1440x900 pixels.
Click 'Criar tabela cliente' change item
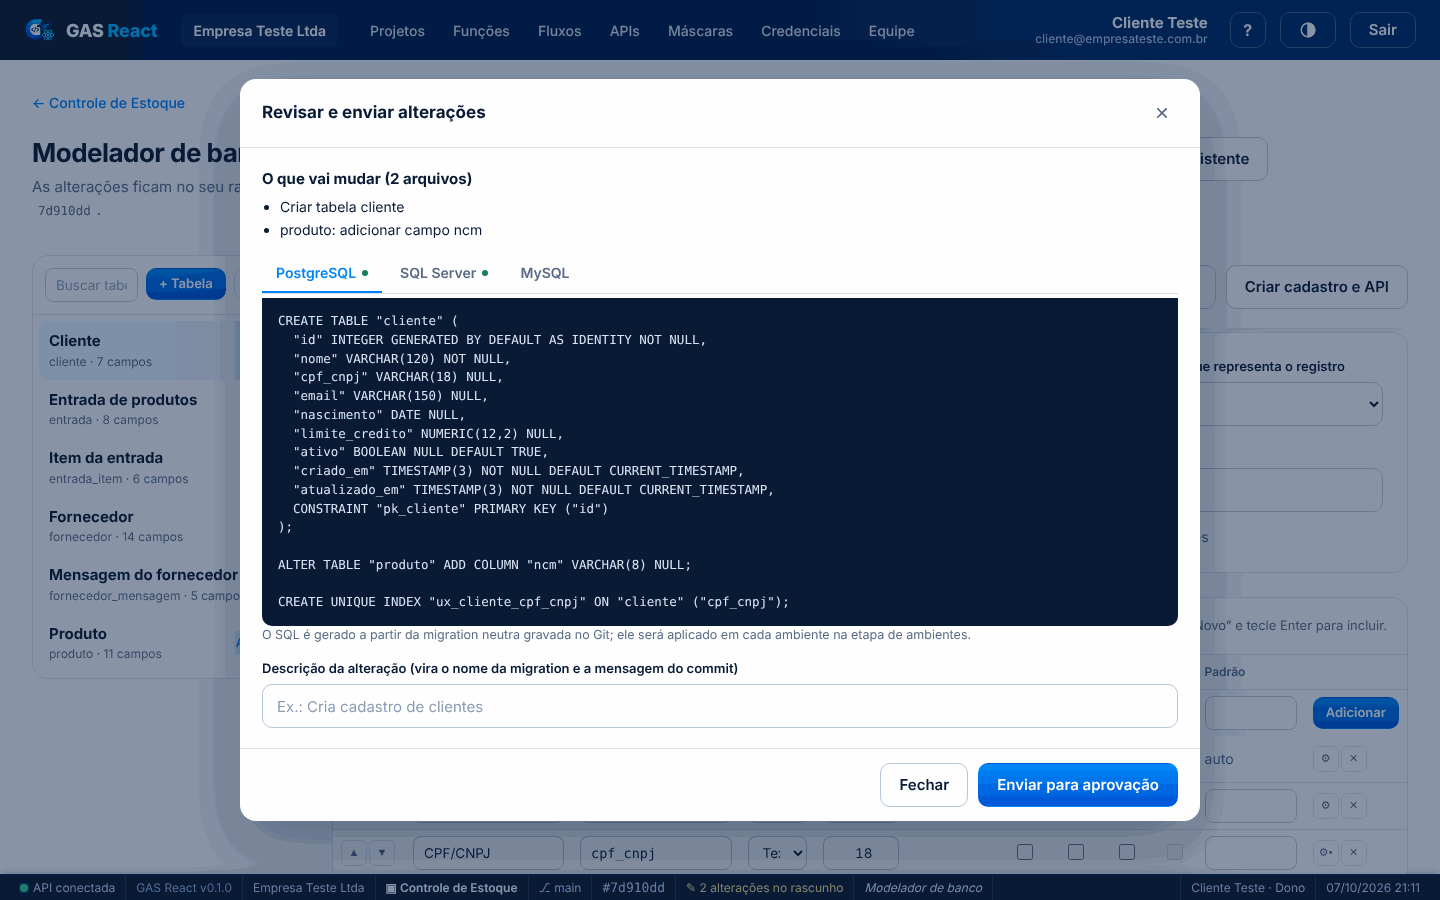click(342, 207)
